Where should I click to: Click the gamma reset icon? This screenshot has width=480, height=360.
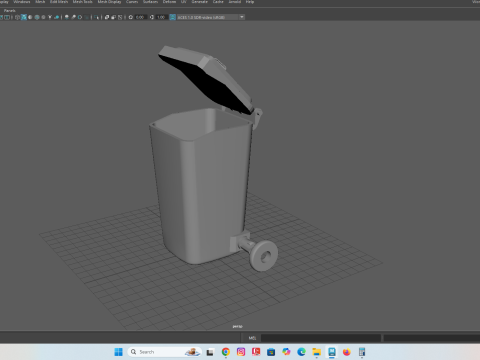pos(152,17)
